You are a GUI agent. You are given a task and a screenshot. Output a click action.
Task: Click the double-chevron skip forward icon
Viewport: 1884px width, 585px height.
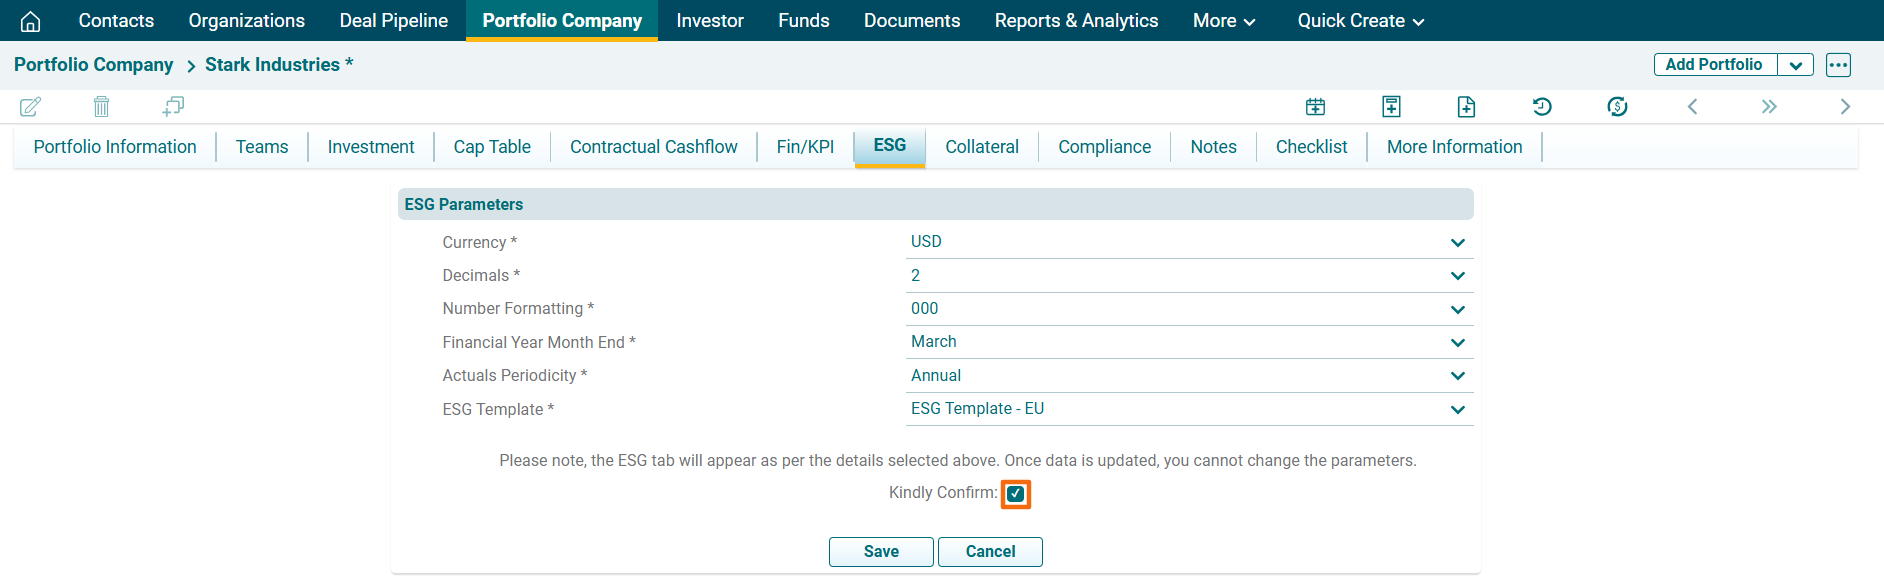click(x=1769, y=106)
